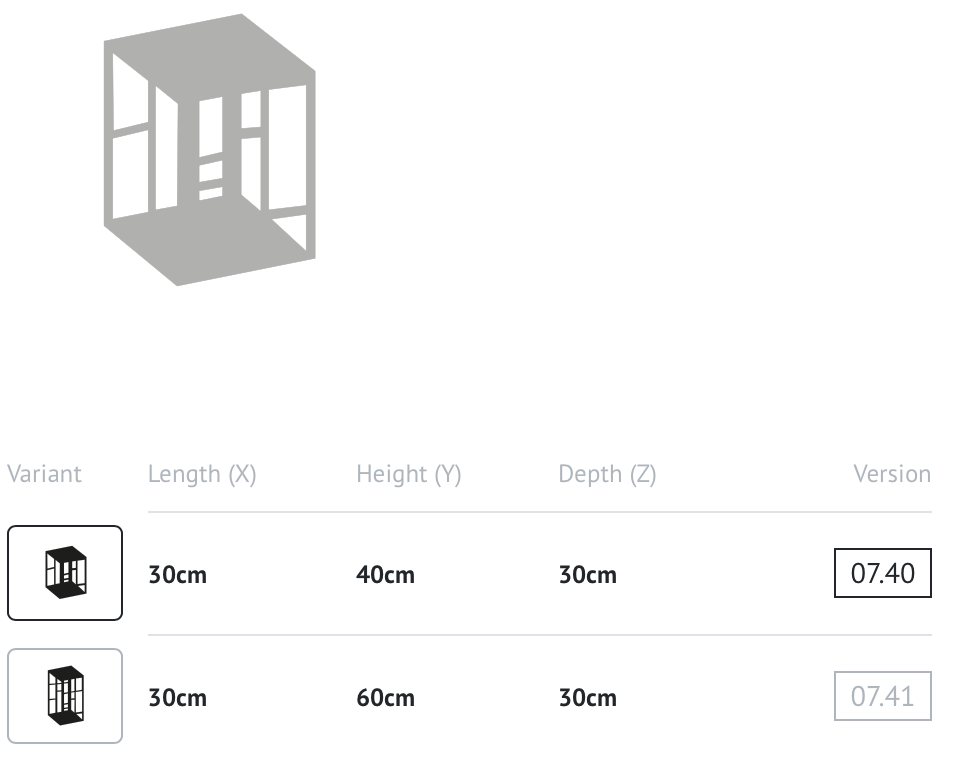Click the 30cm length in second row
Image resolution: width=960 pixels, height=758 pixels.
point(178,697)
